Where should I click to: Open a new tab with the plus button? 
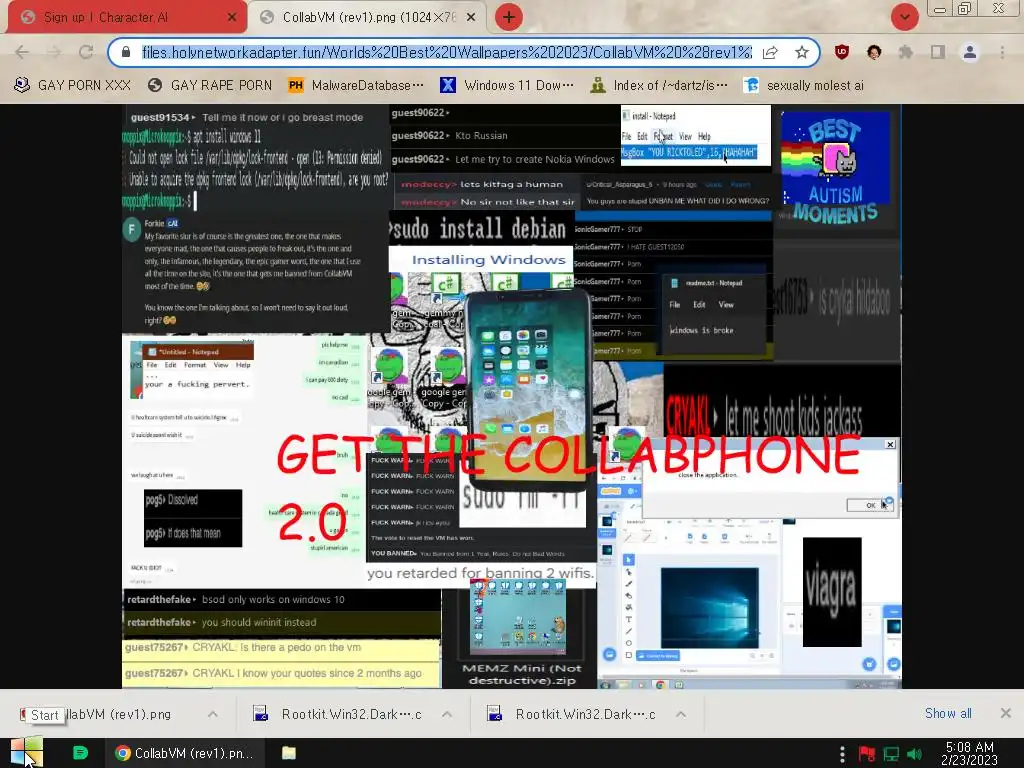(x=509, y=18)
